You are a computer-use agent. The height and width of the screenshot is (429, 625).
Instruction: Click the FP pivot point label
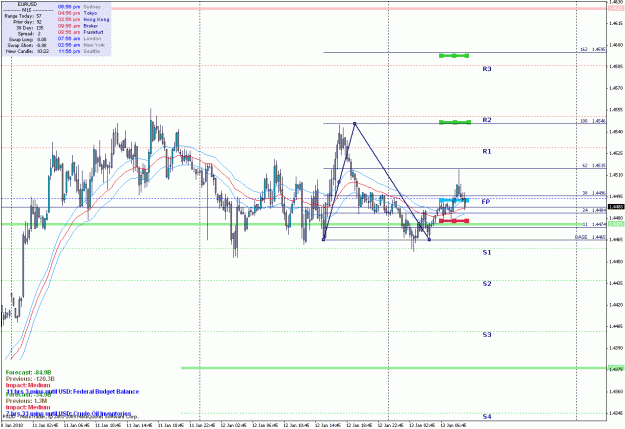pyautogui.click(x=485, y=202)
